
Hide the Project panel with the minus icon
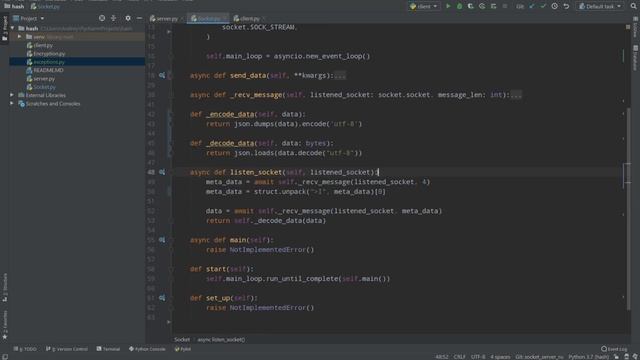[x=140, y=18]
